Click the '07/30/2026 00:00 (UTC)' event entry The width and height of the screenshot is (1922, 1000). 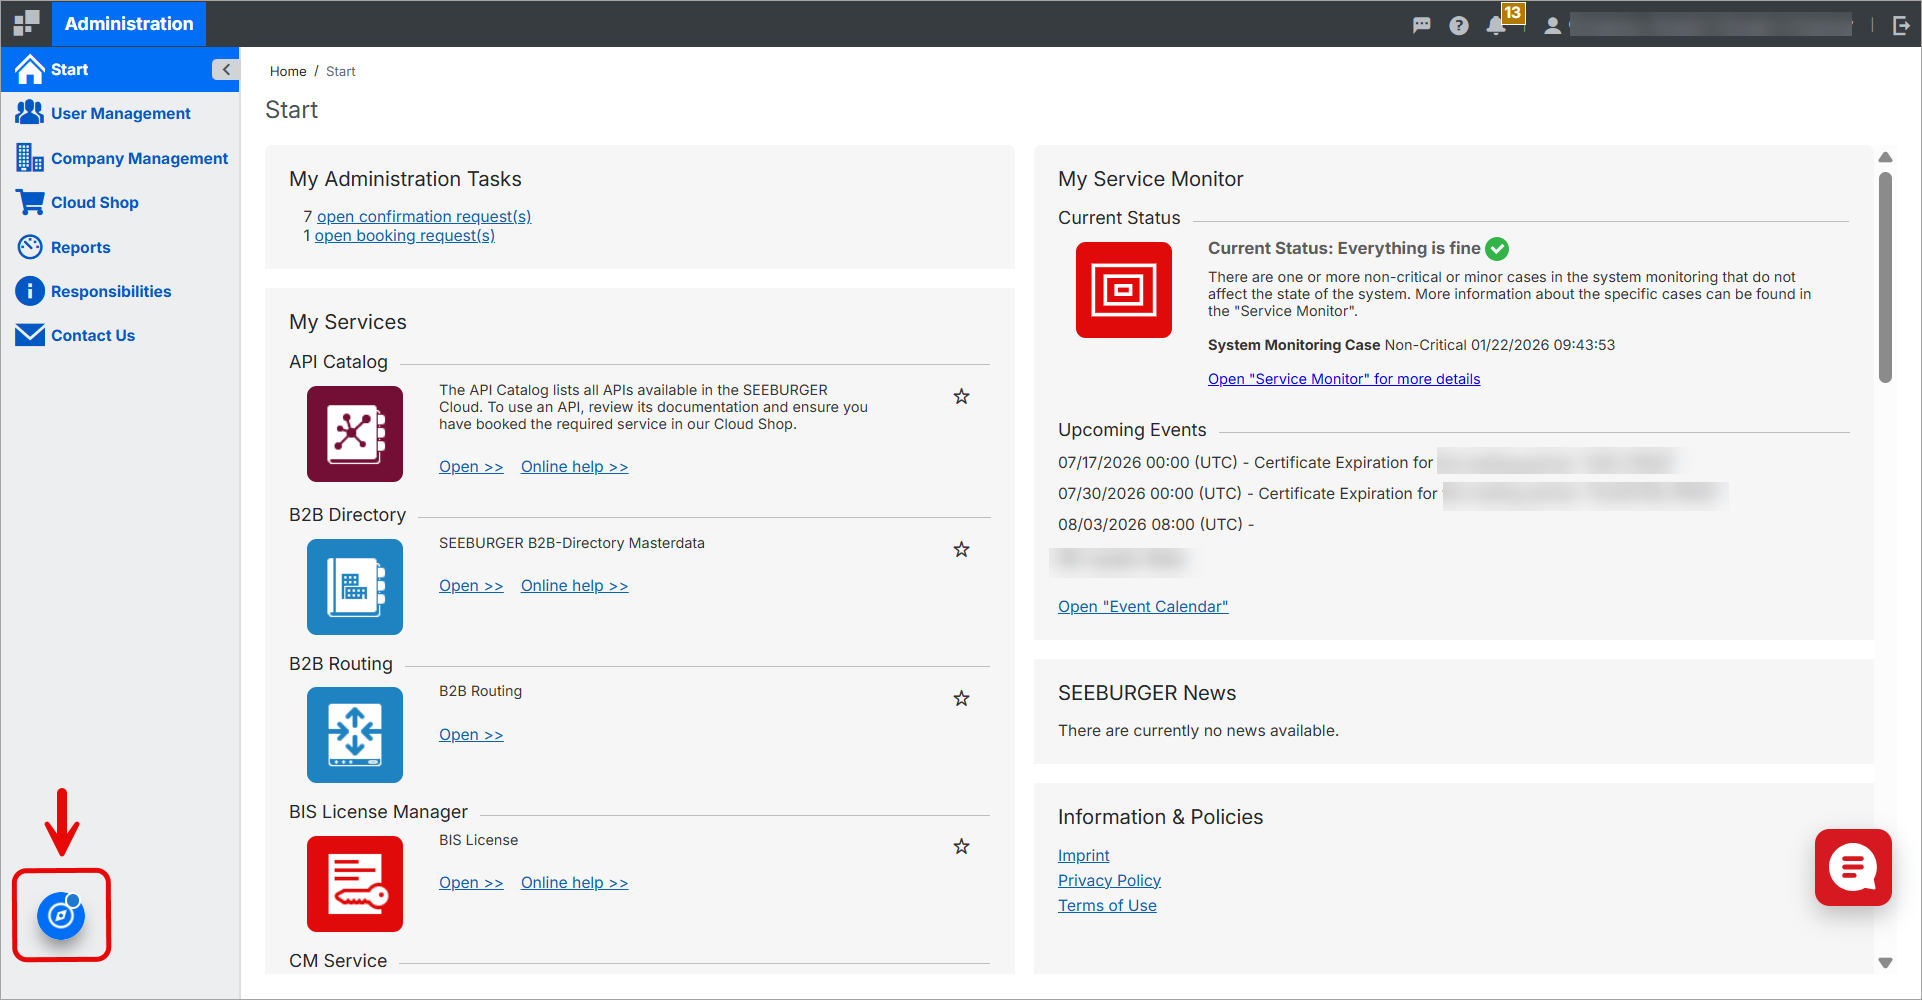pos(1393,493)
